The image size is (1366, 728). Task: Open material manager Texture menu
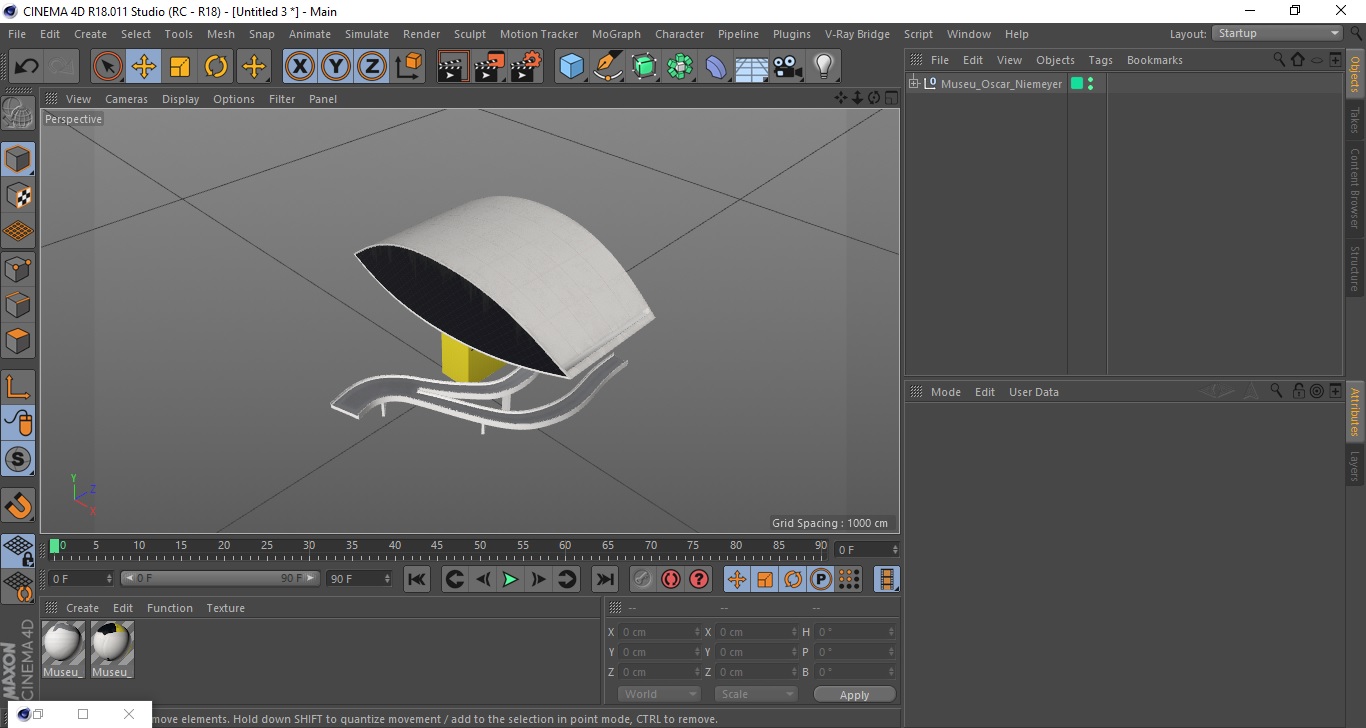coord(225,608)
